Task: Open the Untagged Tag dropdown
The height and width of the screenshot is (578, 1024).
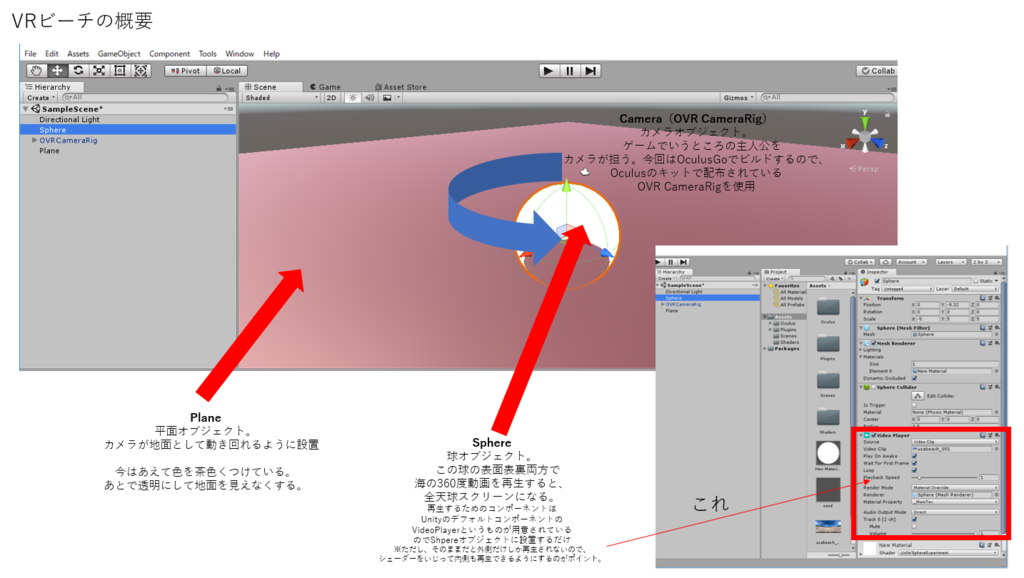Action: [908, 289]
